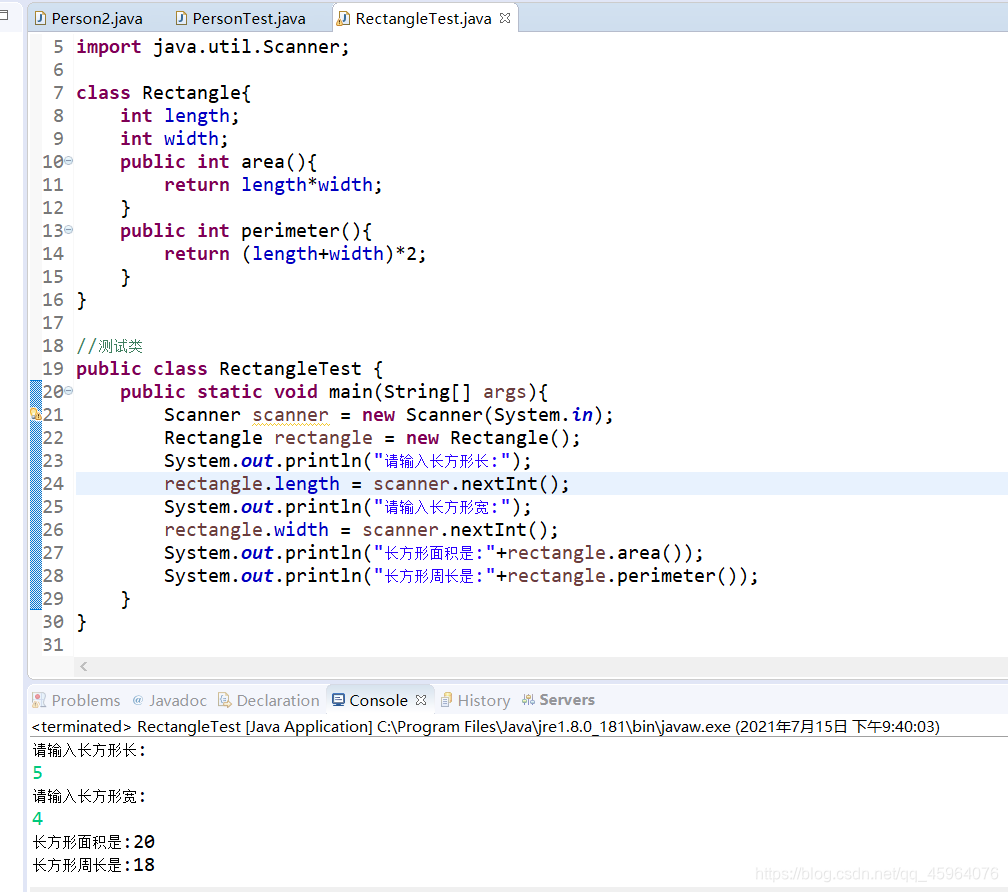Click the string '请输入长方形宽:' on line 25

[442, 508]
